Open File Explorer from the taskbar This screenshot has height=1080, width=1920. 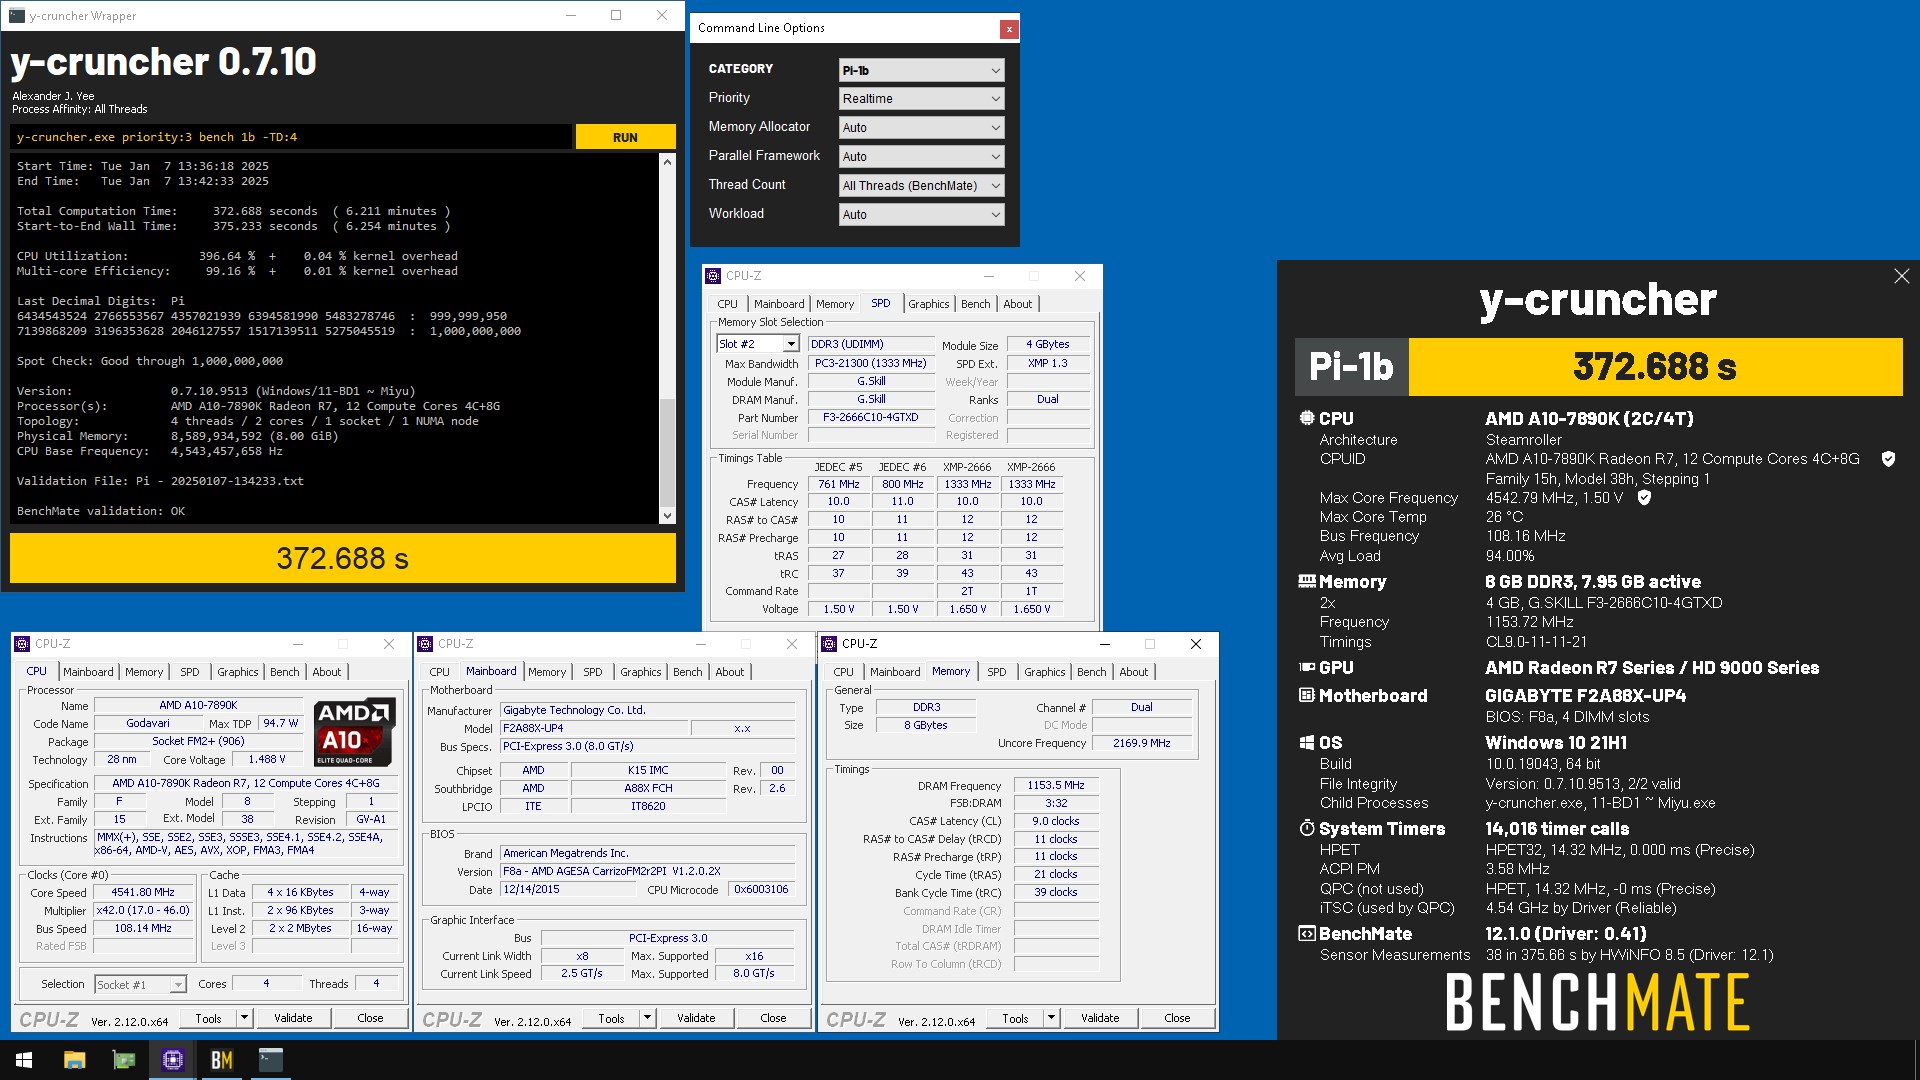(74, 1060)
